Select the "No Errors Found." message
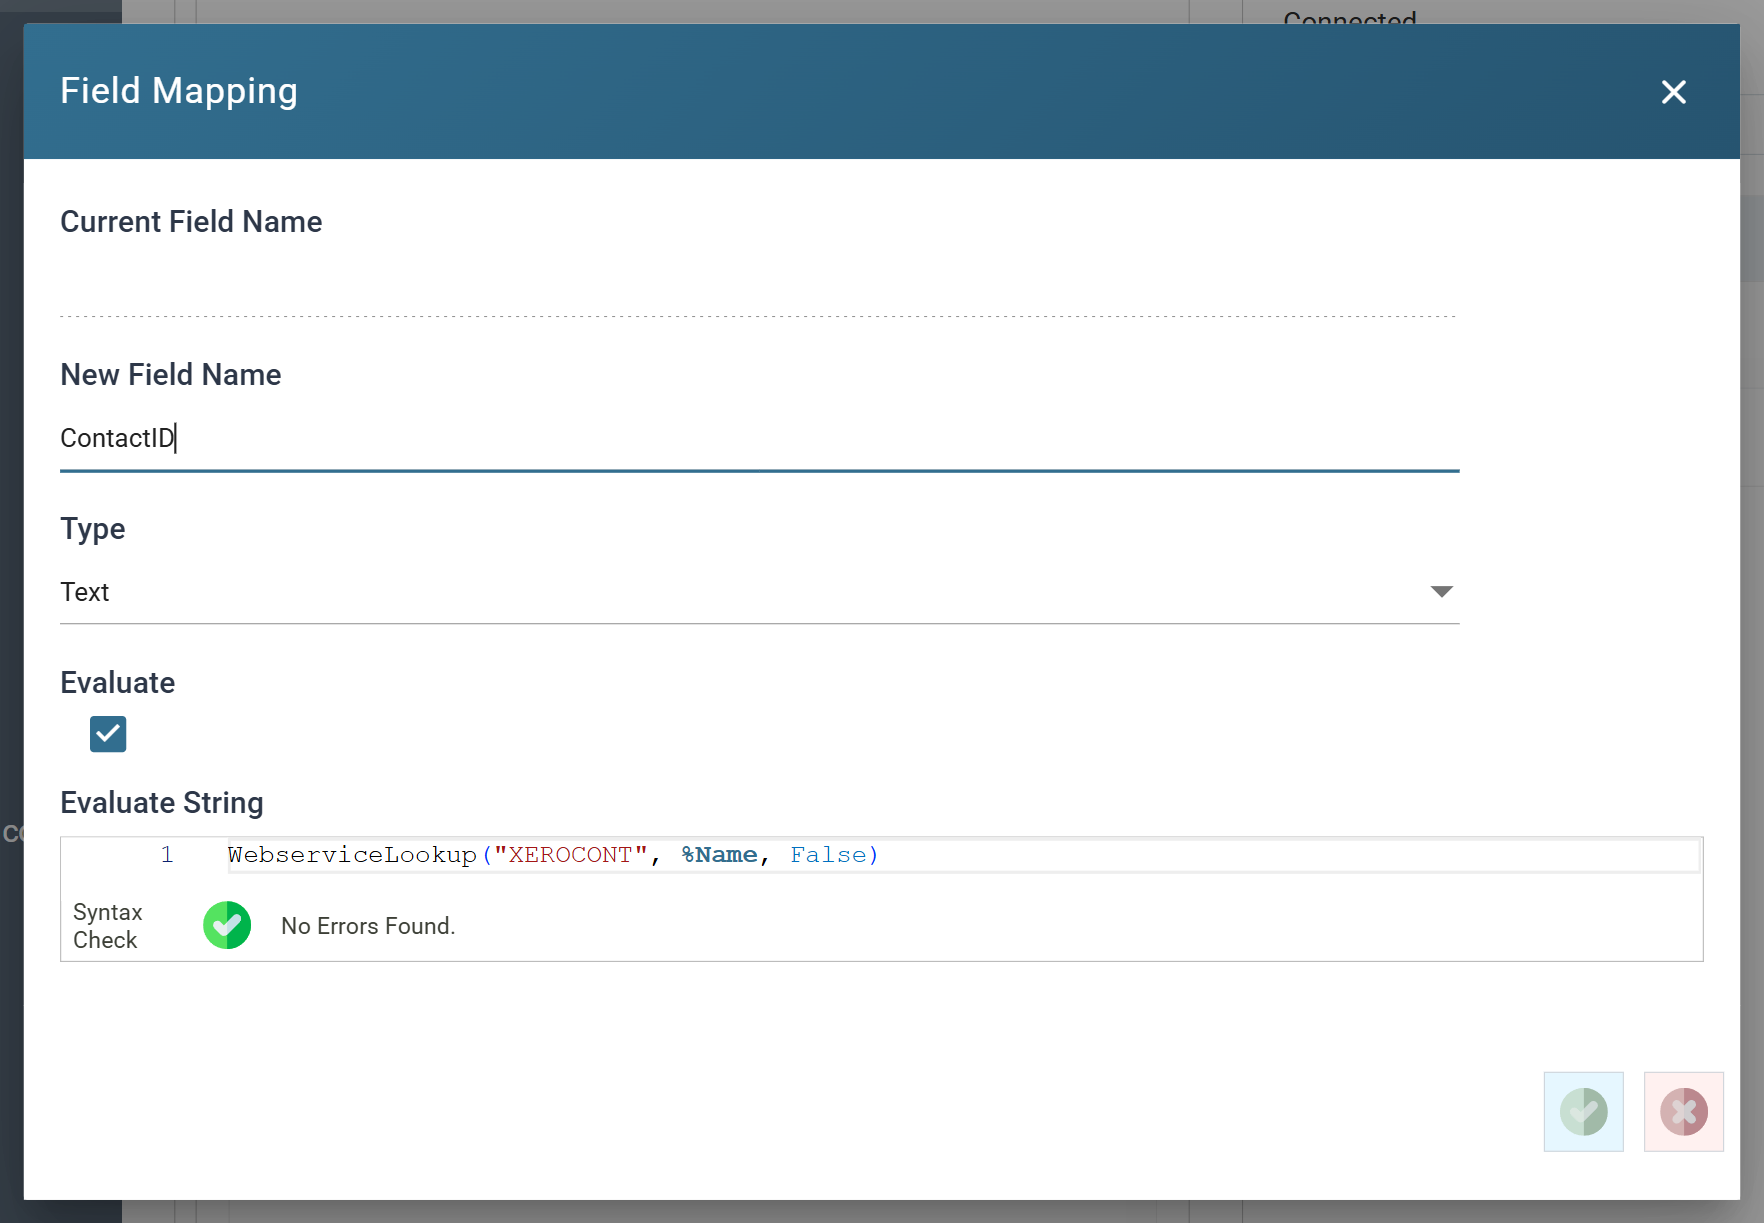The height and width of the screenshot is (1223, 1764). 368,926
